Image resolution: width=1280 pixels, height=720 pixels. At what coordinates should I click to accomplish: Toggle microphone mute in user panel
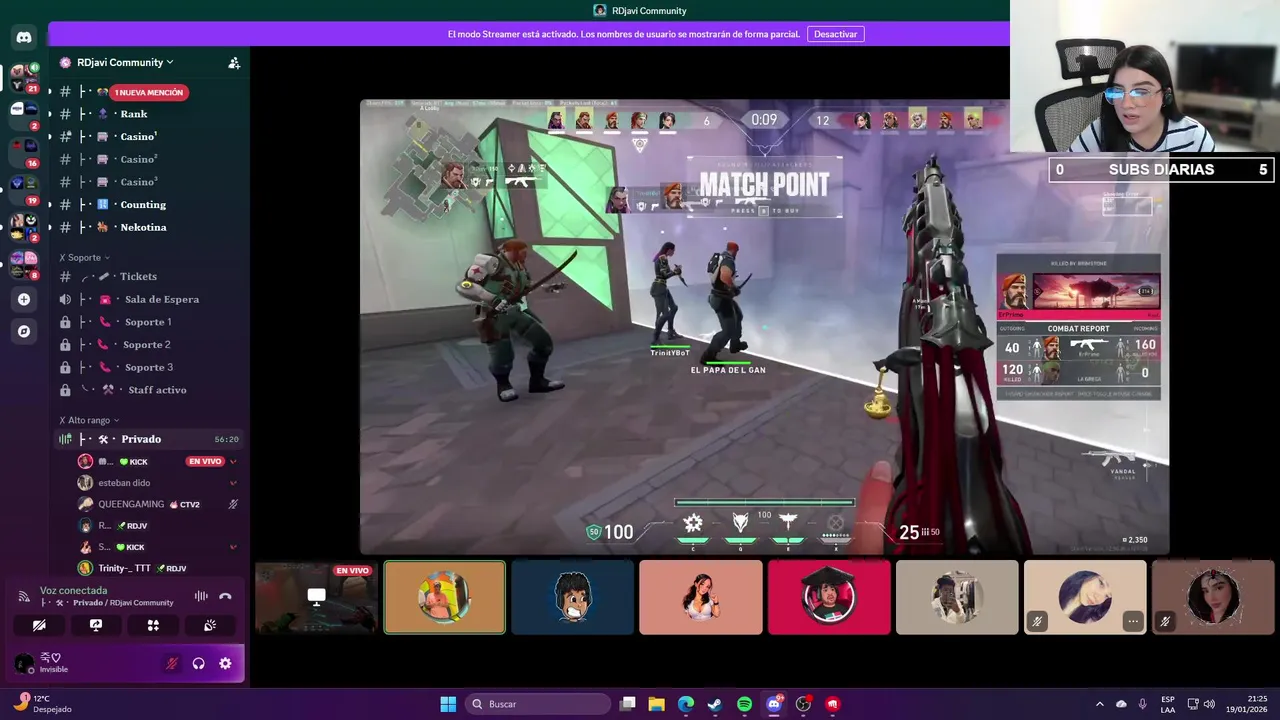click(x=172, y=663)
